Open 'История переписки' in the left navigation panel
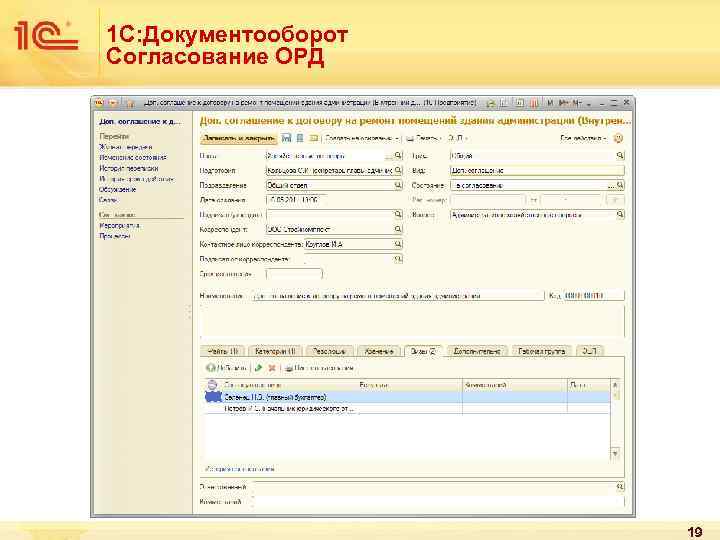 click(129, 168)
